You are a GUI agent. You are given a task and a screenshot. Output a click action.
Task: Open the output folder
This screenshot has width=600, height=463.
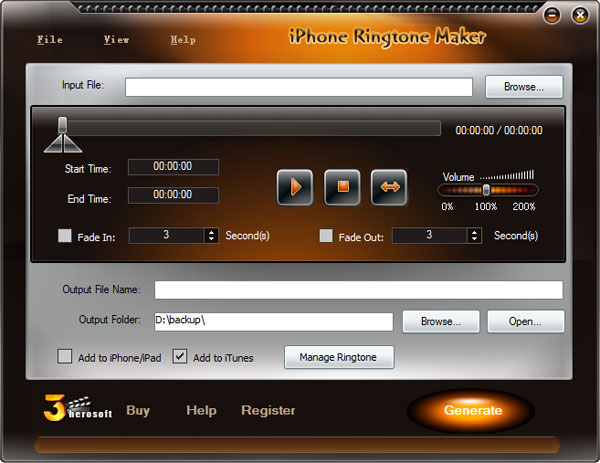(x=525, y=321)
